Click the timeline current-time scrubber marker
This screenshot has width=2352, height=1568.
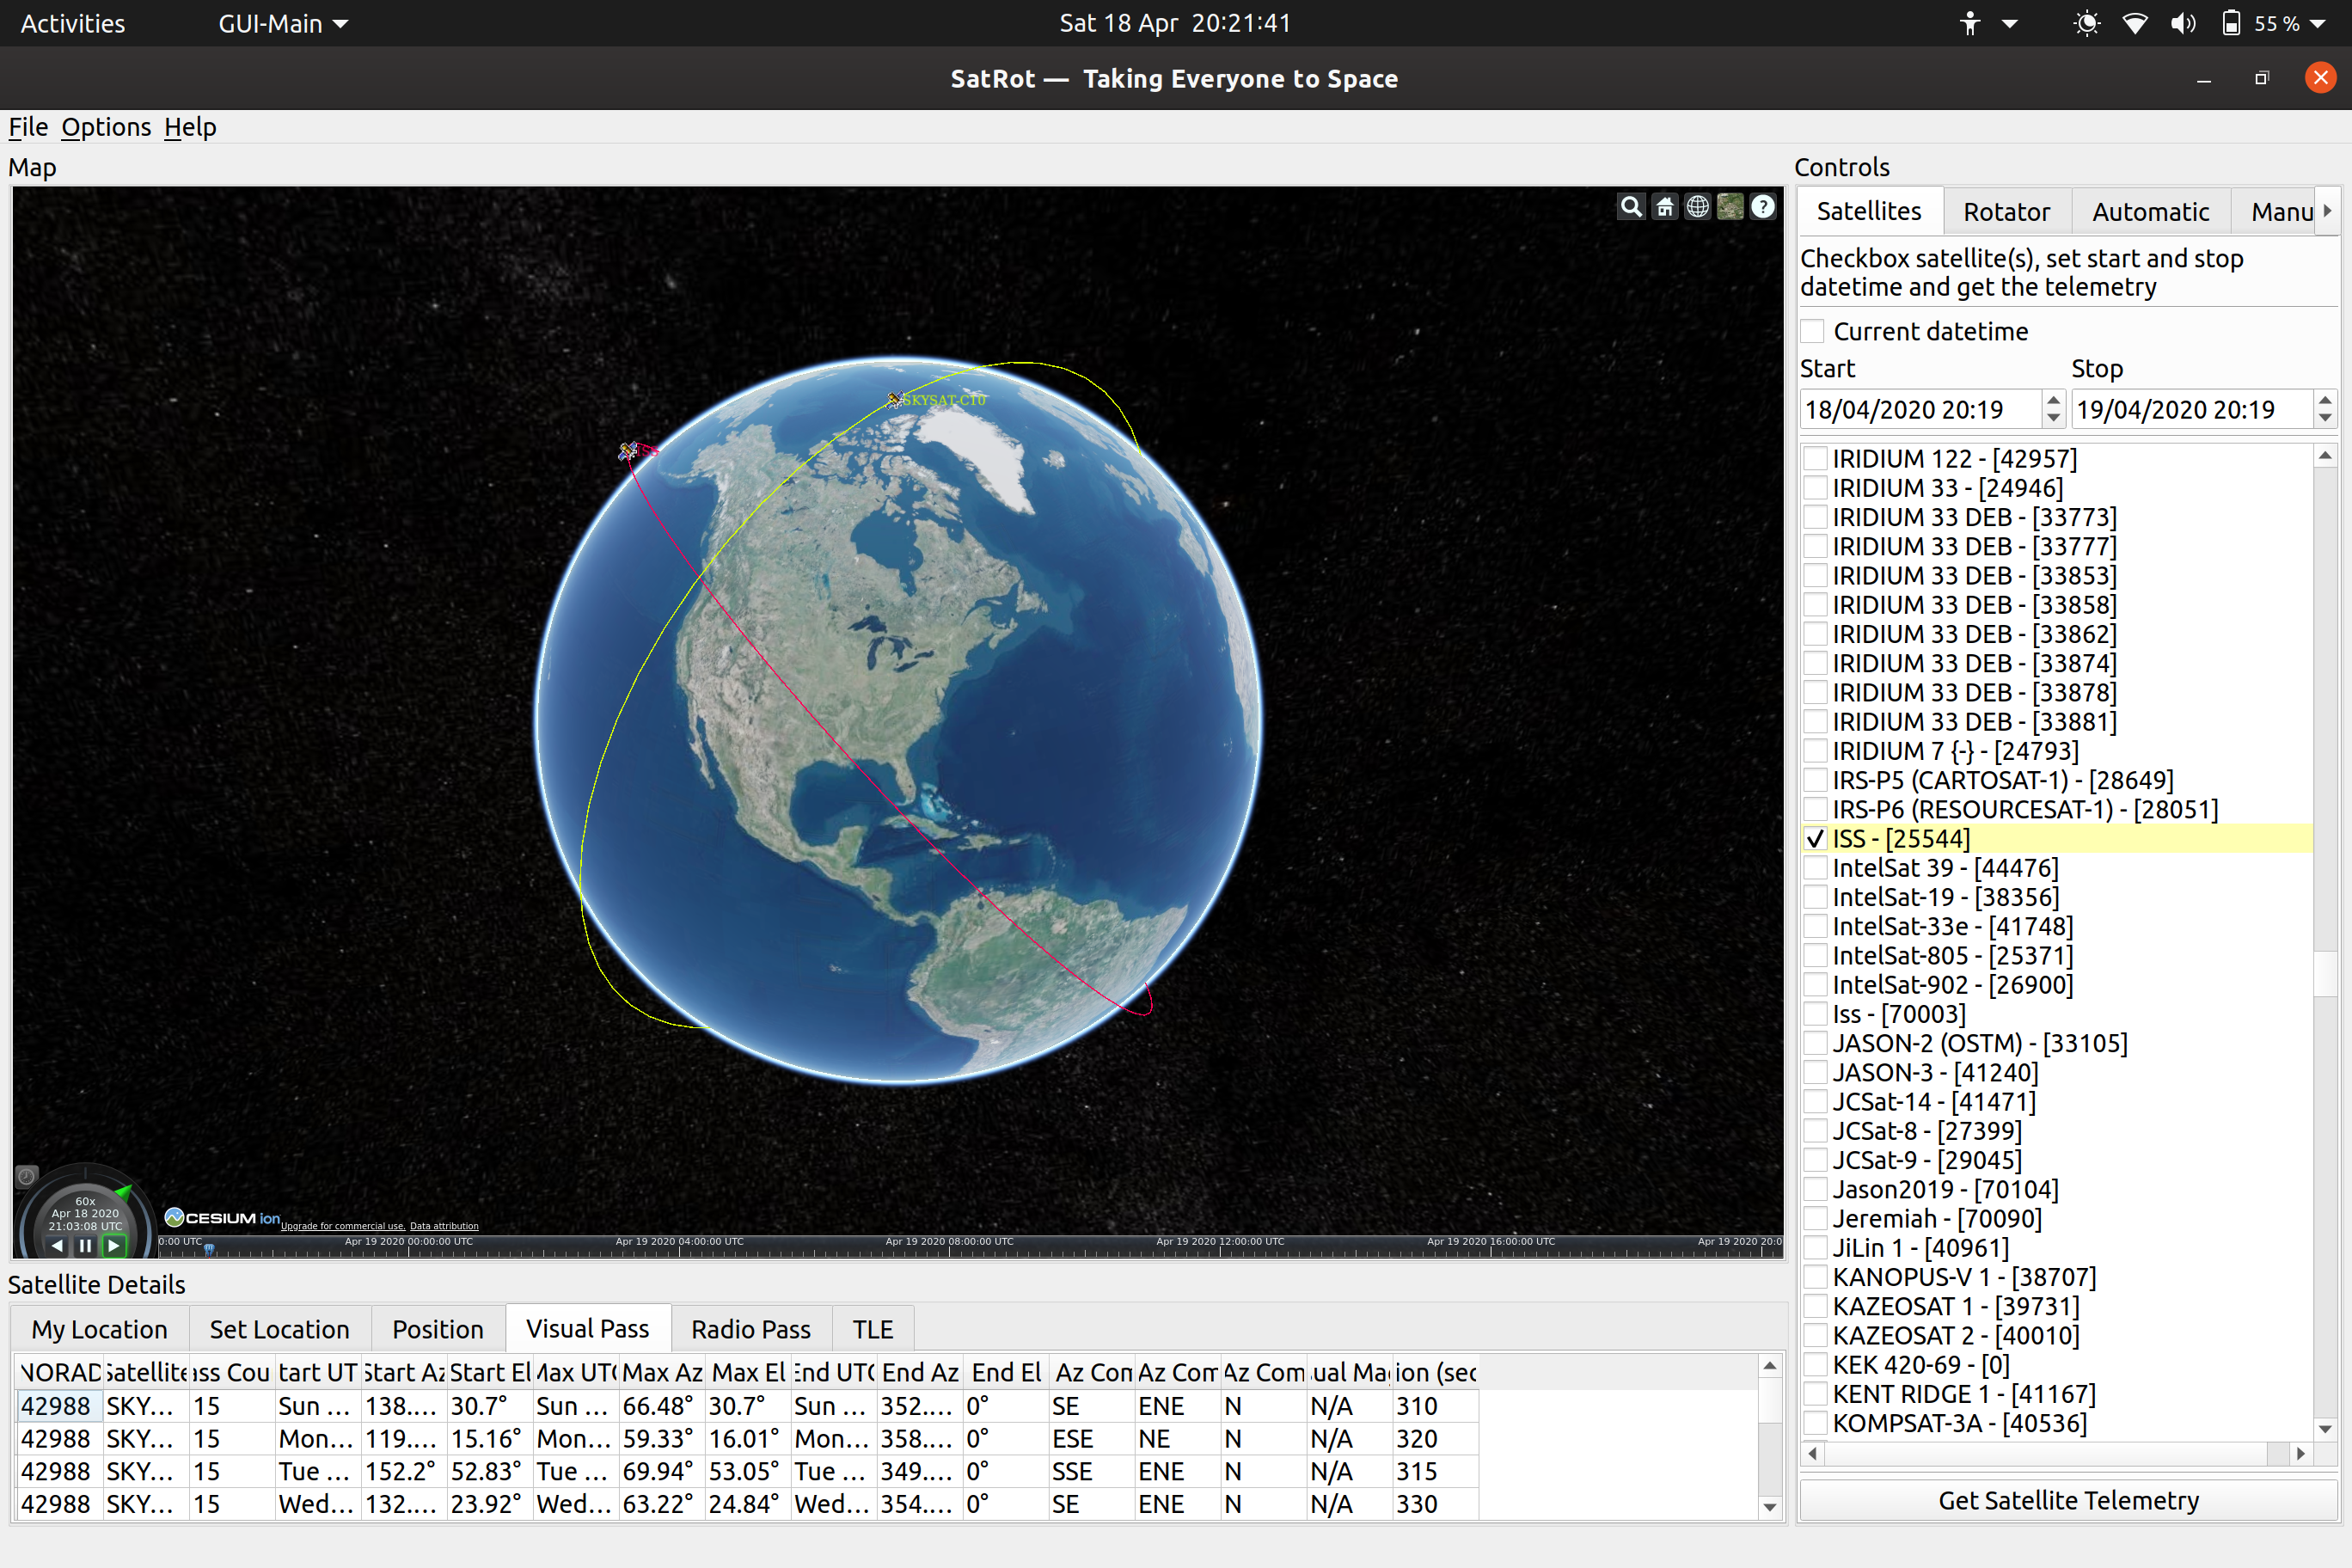tap(209, 1249)
